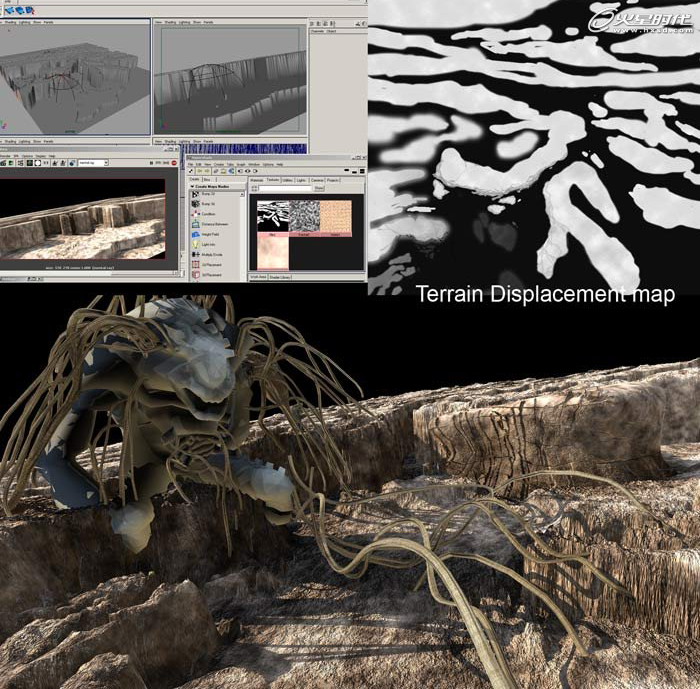The width and height of the screenshot is (700, 689).
Task: Open the IPR menu in Render View
Action: (17, 156)
